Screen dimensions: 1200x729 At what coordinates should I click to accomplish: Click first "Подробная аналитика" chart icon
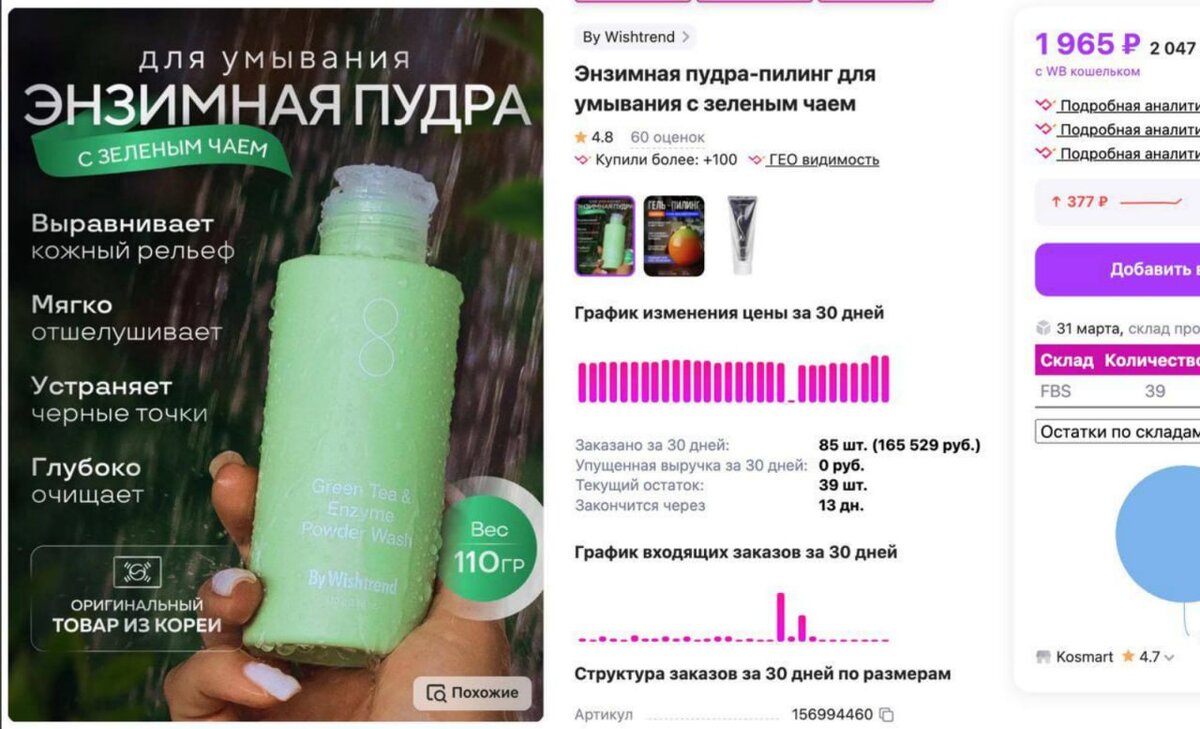(1045, 105)
